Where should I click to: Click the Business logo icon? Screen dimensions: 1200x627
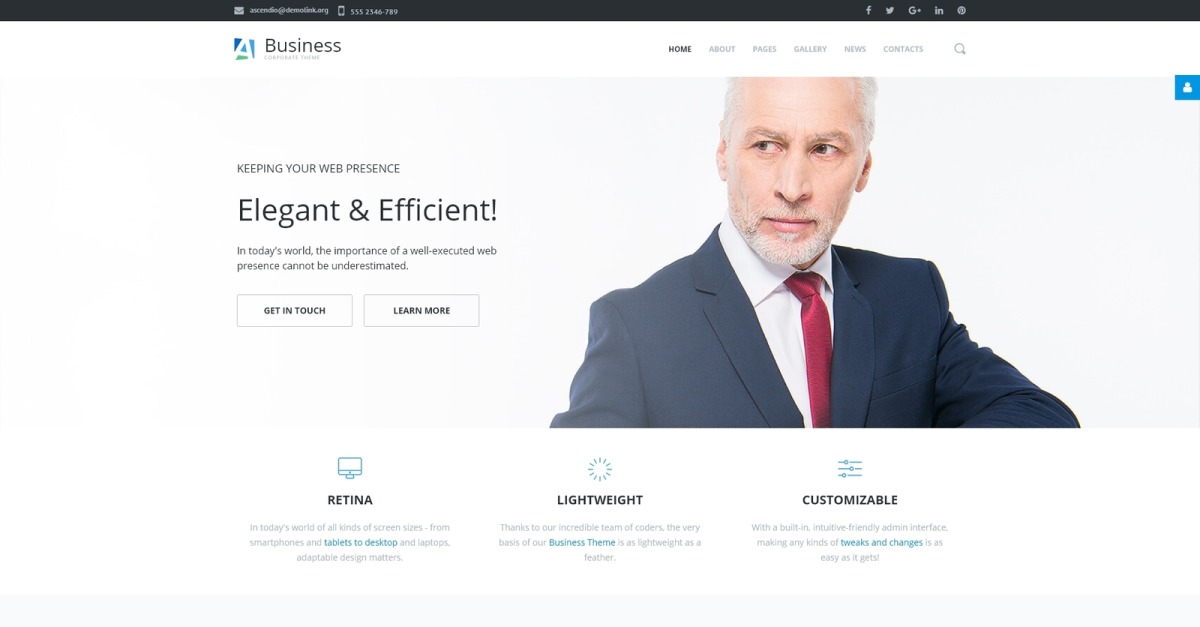click(x=245, y=49)
